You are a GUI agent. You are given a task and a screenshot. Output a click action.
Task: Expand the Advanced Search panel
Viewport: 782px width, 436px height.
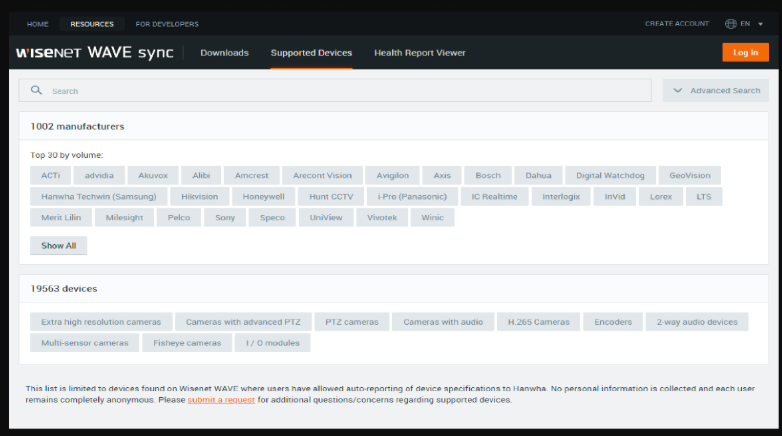716,90
